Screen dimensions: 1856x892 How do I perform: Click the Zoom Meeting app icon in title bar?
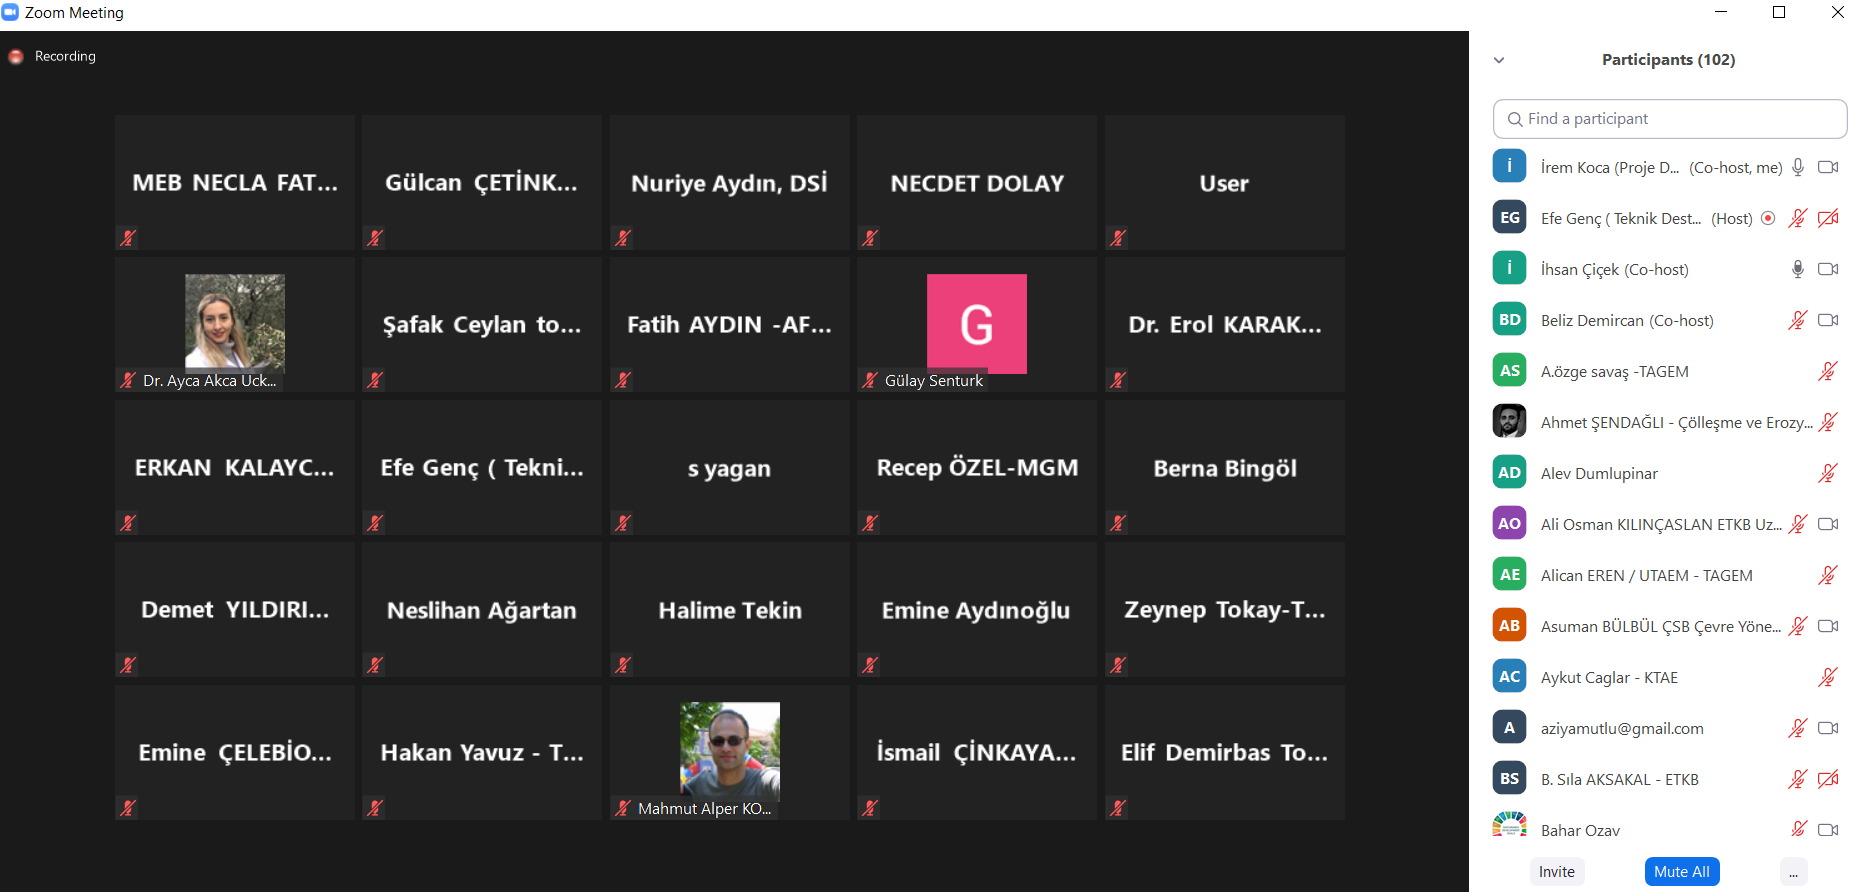10,12
